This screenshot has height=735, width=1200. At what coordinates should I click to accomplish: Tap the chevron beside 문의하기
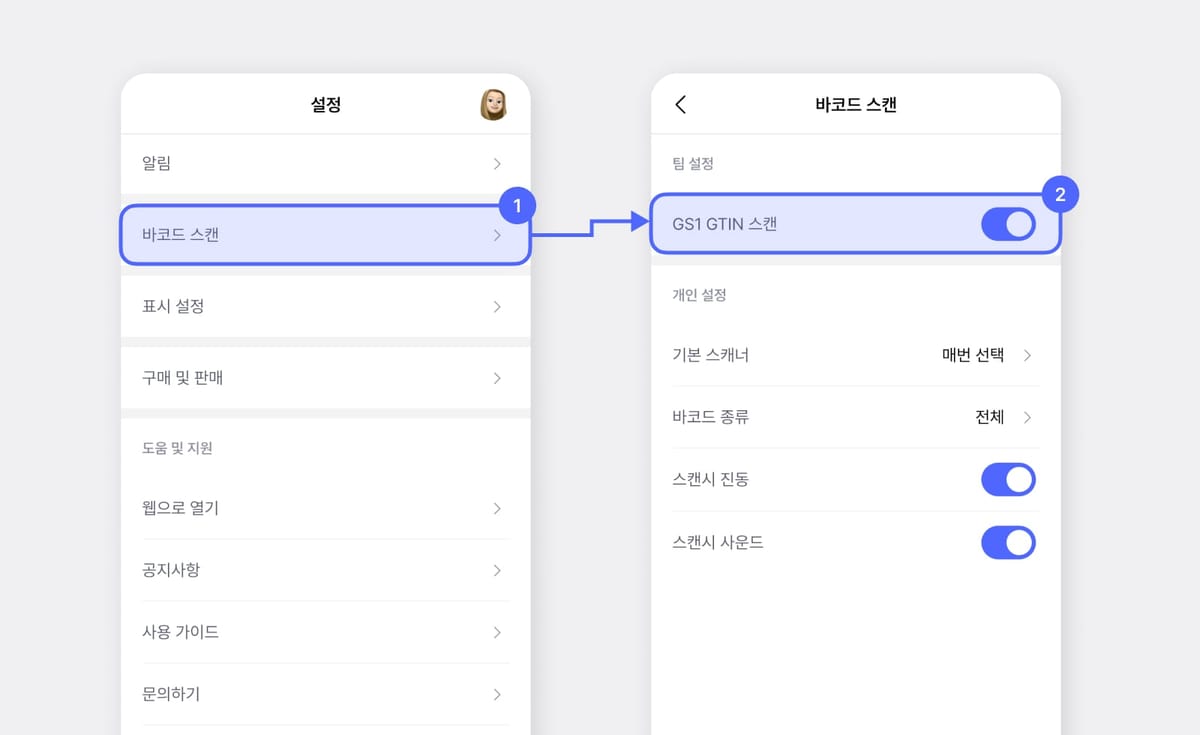pyautogui.click(x=497, y=694)
